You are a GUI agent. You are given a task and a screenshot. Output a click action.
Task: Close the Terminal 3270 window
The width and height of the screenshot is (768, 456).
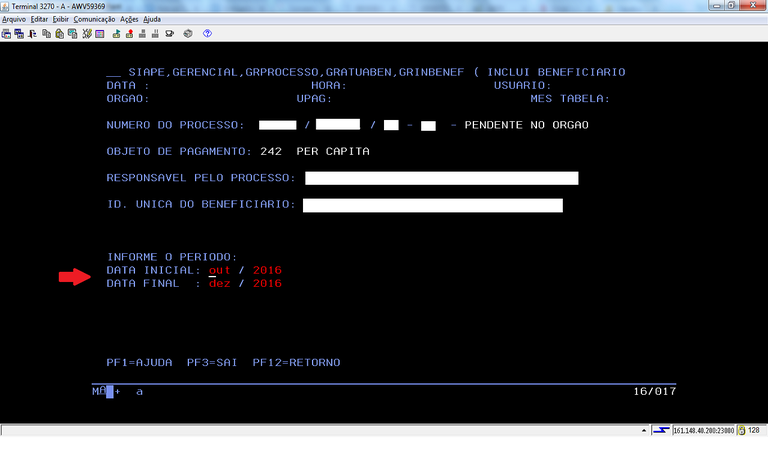pyautogui.click(x=753, y=5)
